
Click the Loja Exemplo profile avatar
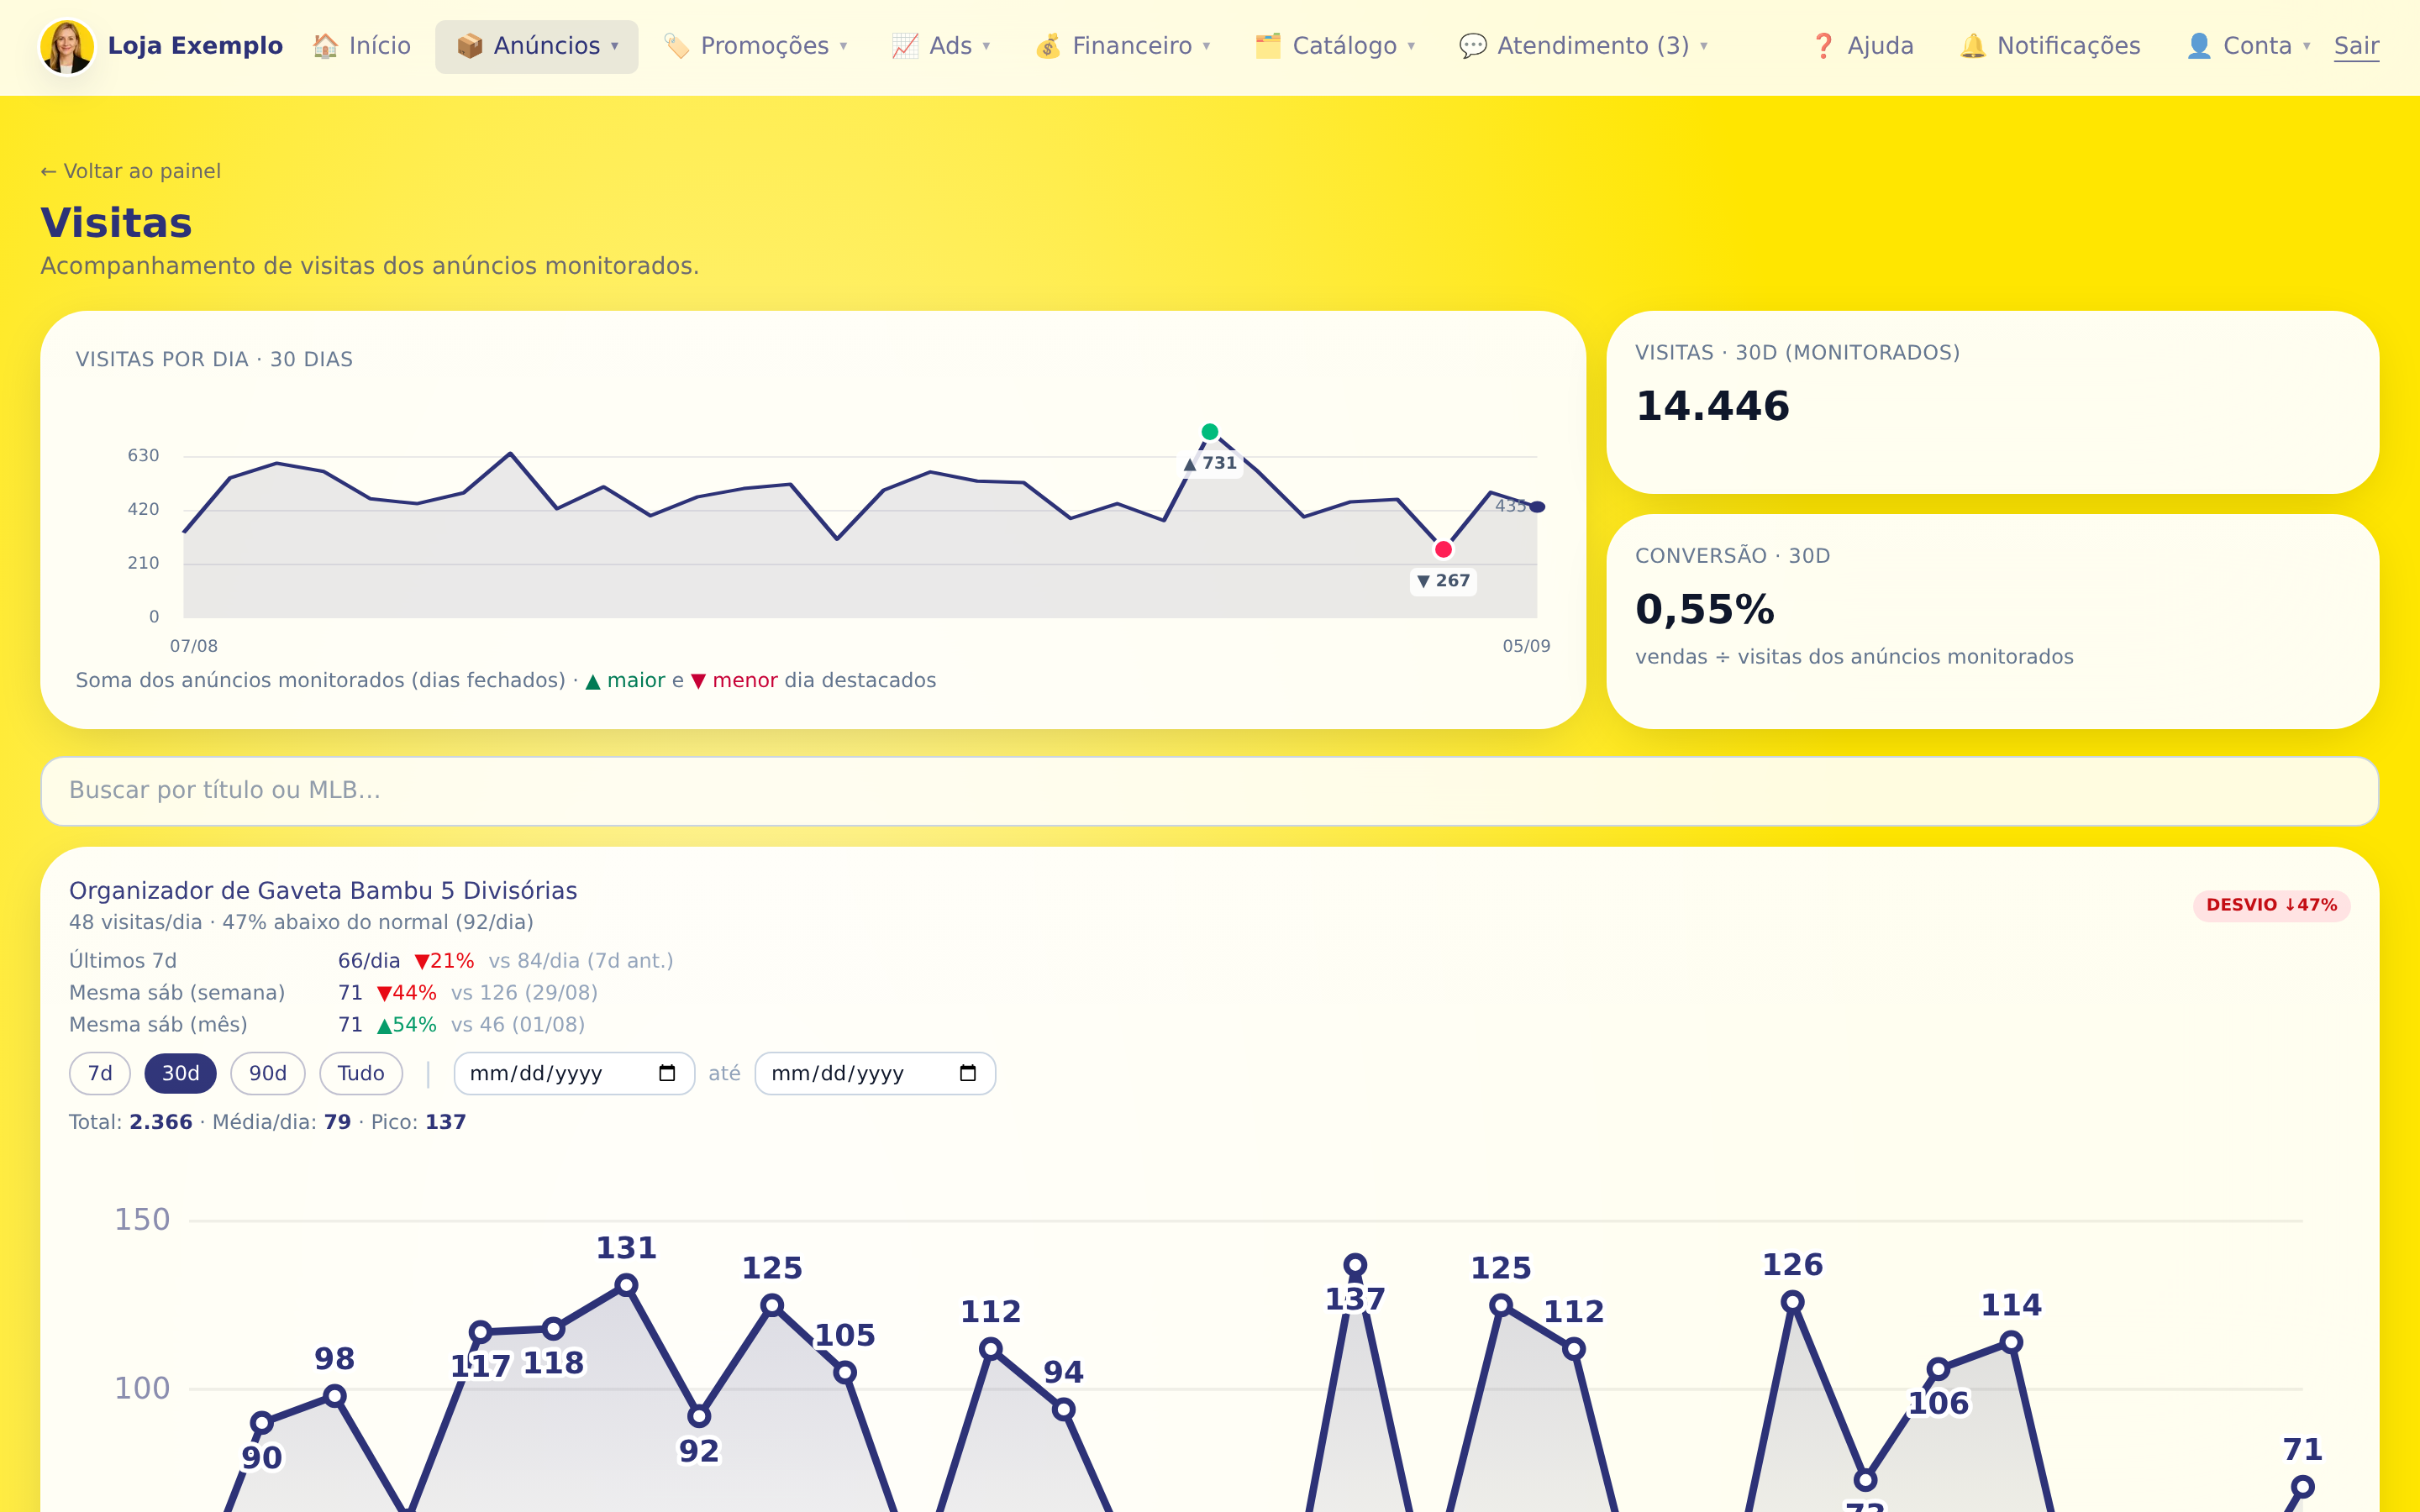67,46
